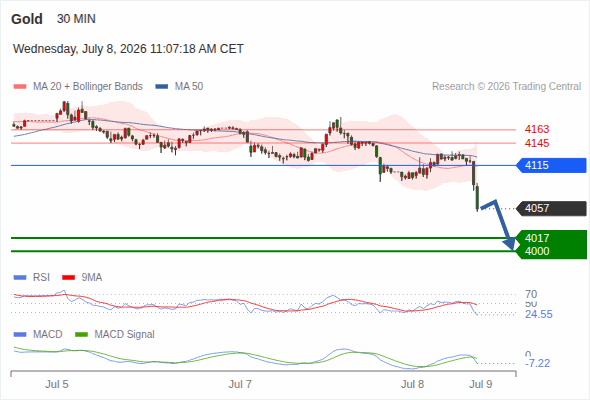This screenshot has width=590, height=400.
Task: Click the MACD value -7.22 label
Action: [x=537, y=363]
